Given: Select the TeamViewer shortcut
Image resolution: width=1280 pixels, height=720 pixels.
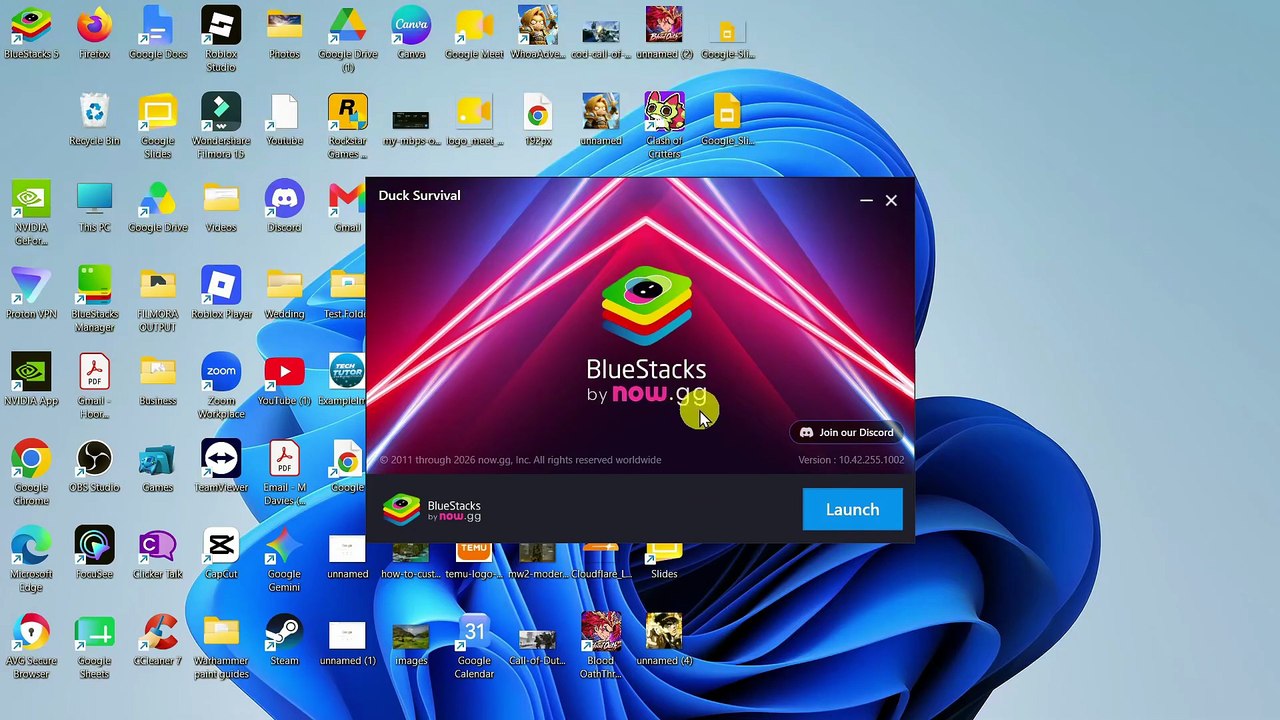Looking at the screenshot, I should [221, 467].
